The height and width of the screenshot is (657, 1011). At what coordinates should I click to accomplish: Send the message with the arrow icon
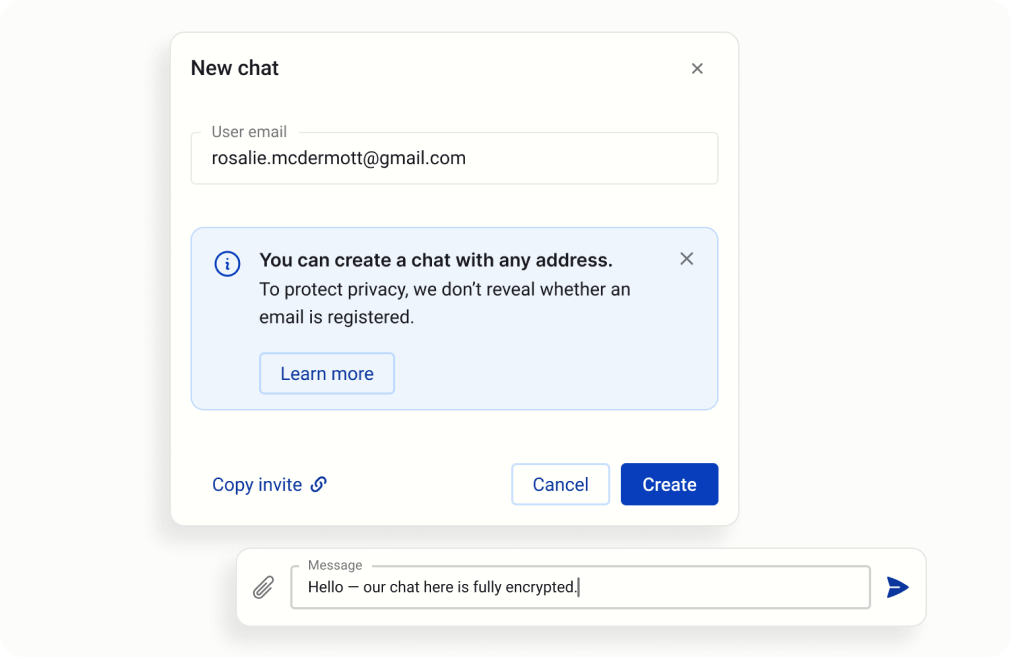coord(897,587)
